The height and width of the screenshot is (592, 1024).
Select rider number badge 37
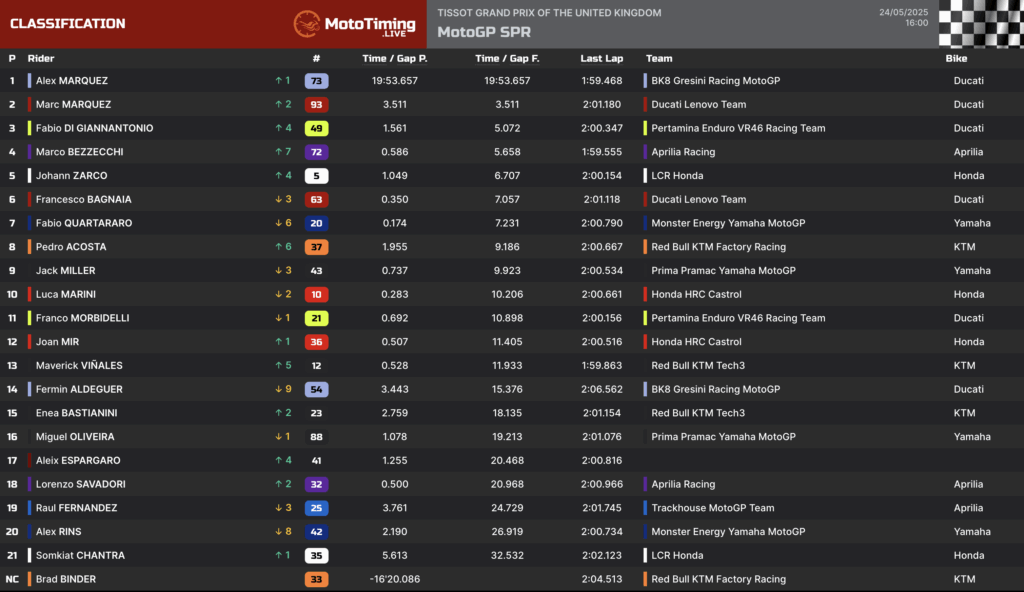click(x=316, y=247)
